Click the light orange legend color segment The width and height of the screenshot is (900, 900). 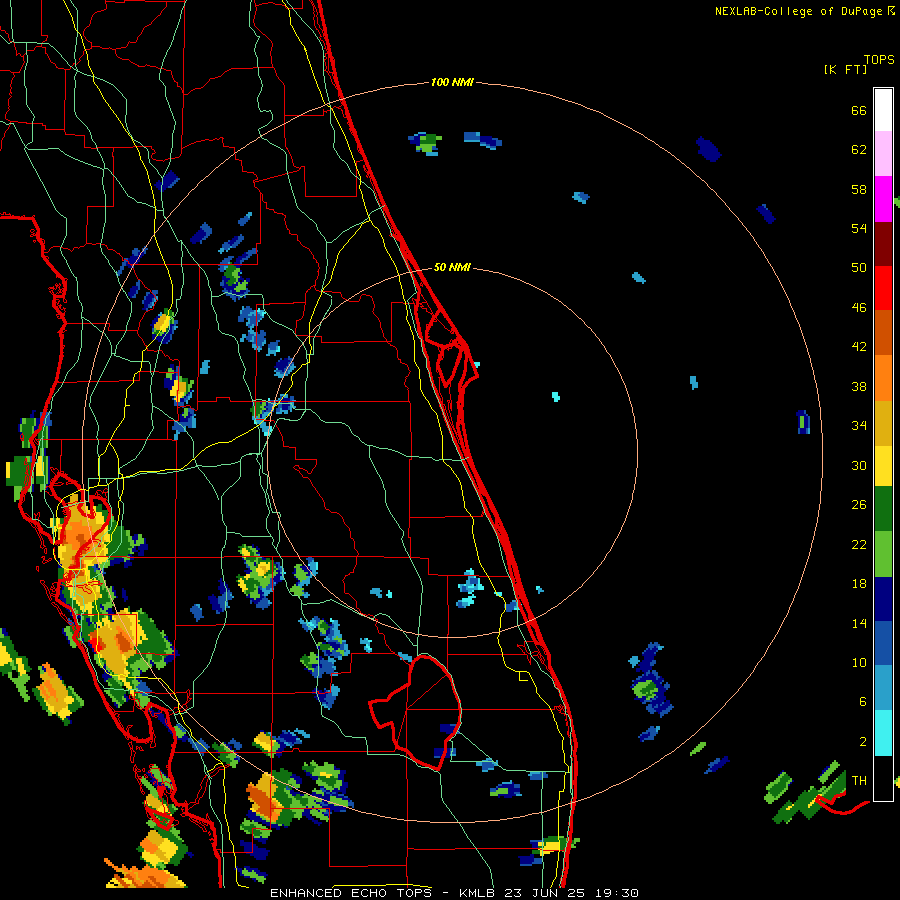[883, 377]
